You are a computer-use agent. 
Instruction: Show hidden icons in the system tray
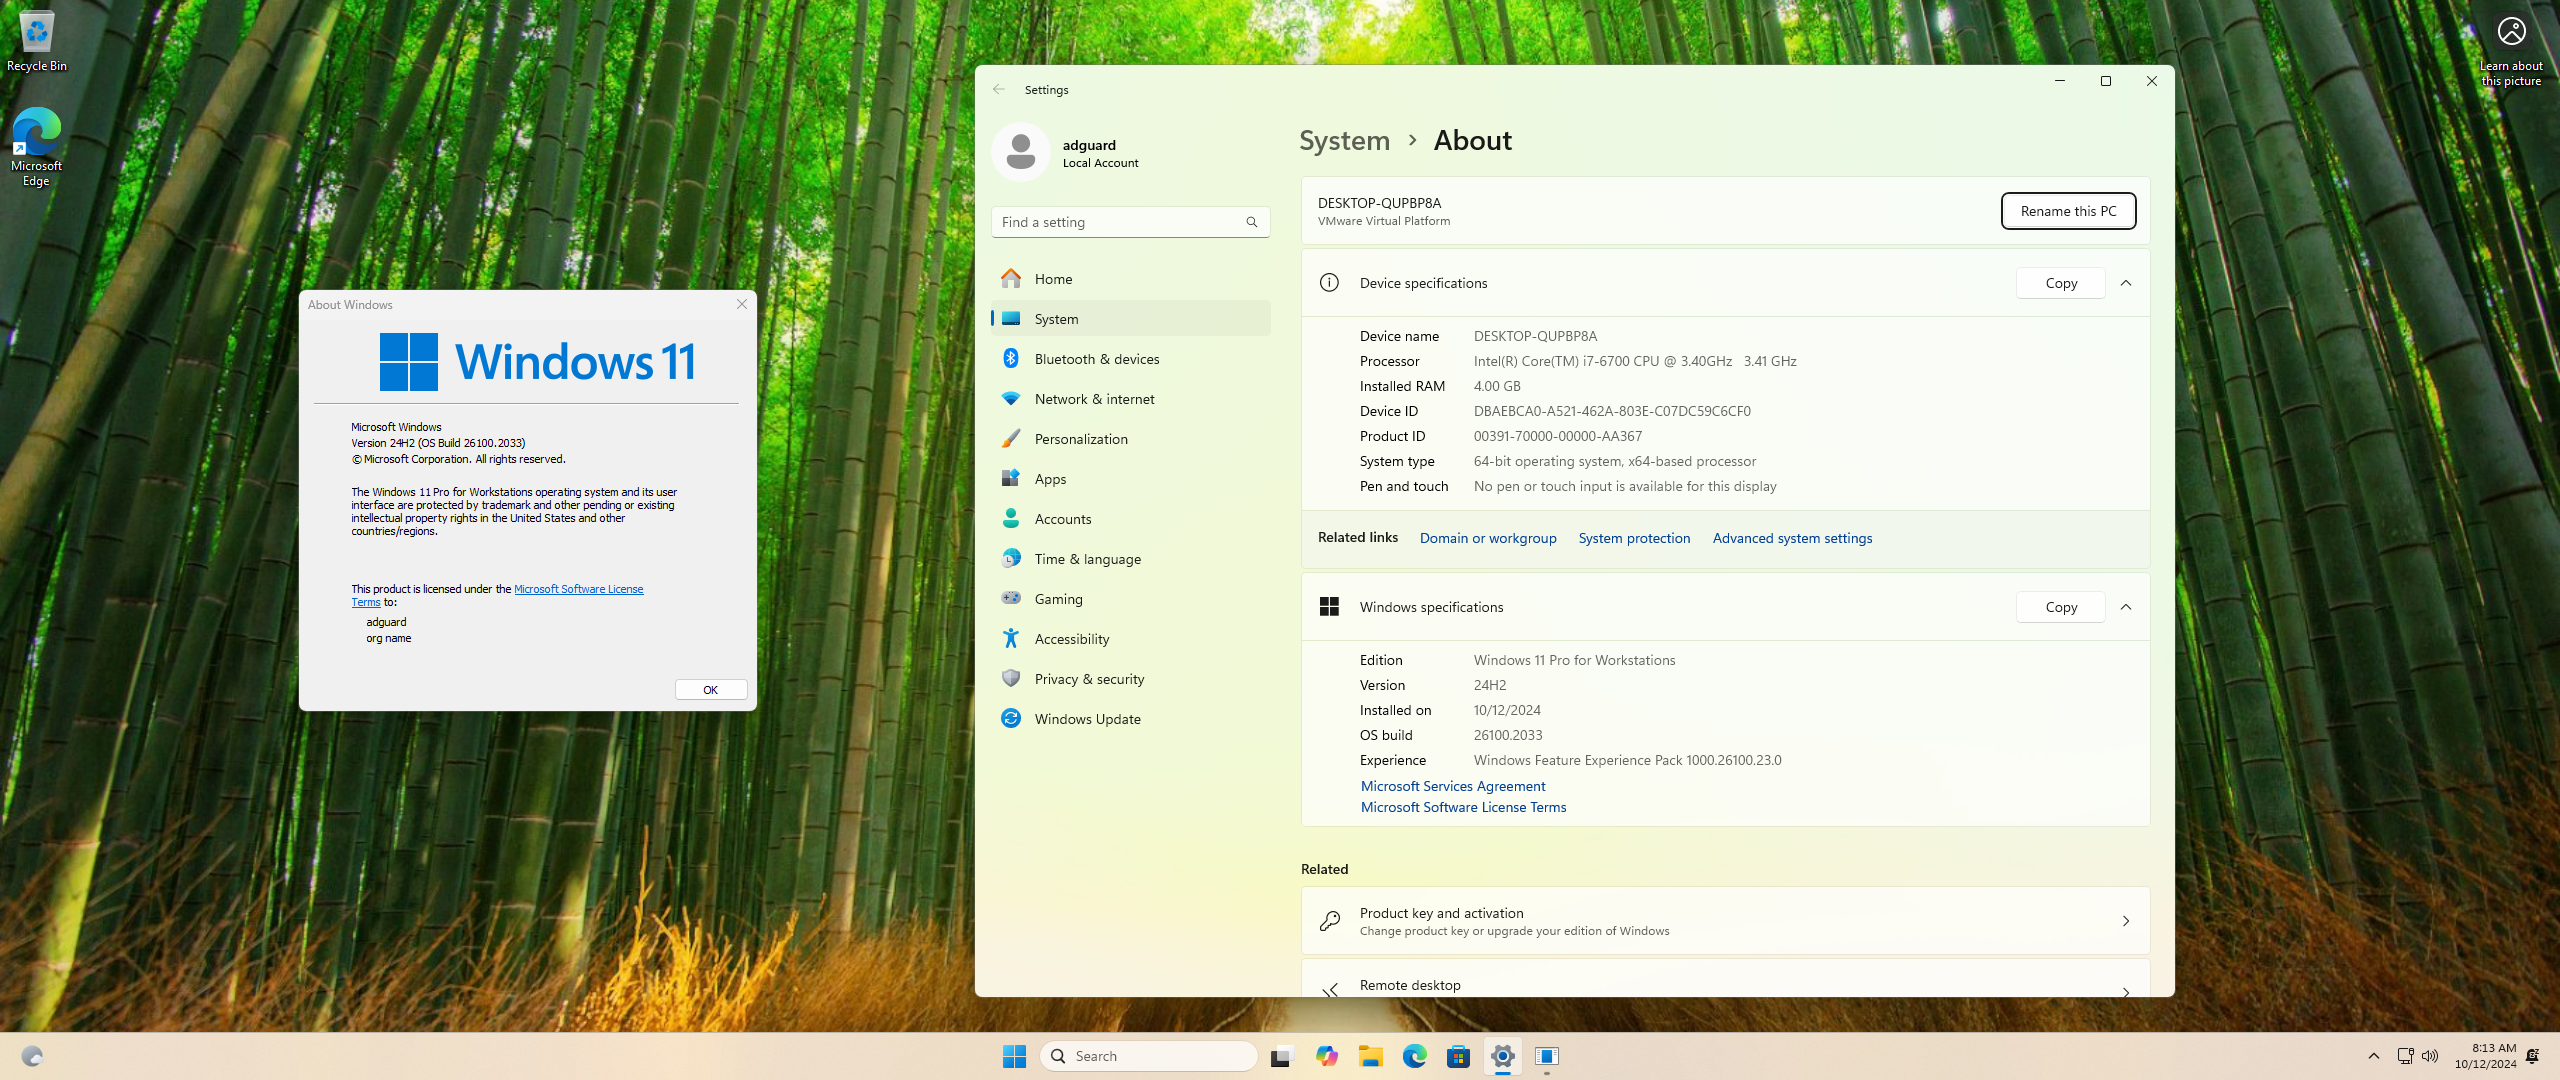(2374, 1056)
